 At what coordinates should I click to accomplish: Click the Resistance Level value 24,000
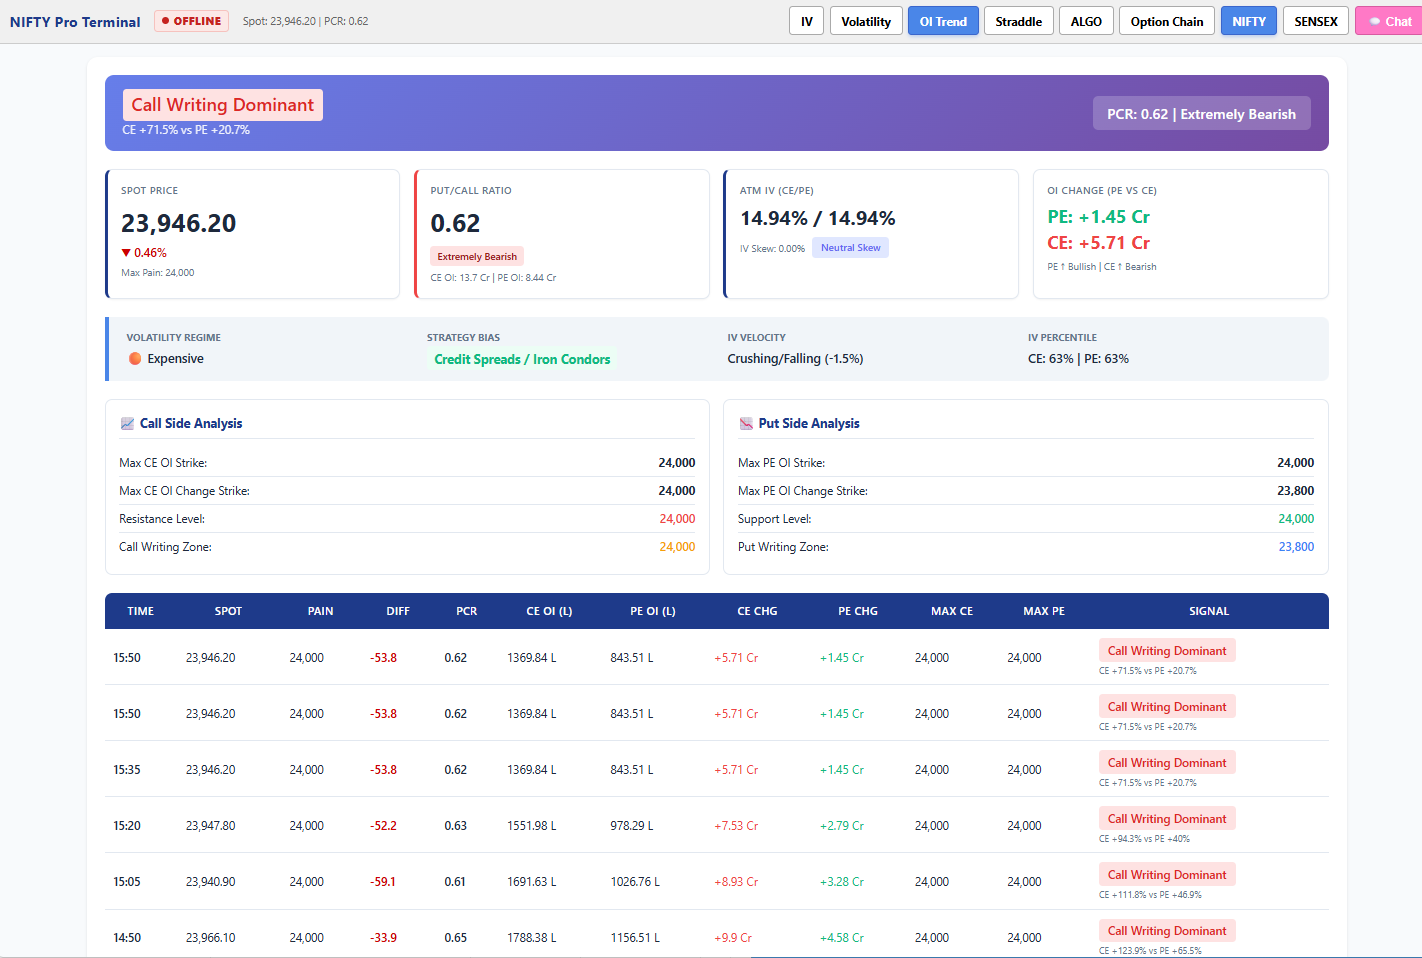pos(677,519)
